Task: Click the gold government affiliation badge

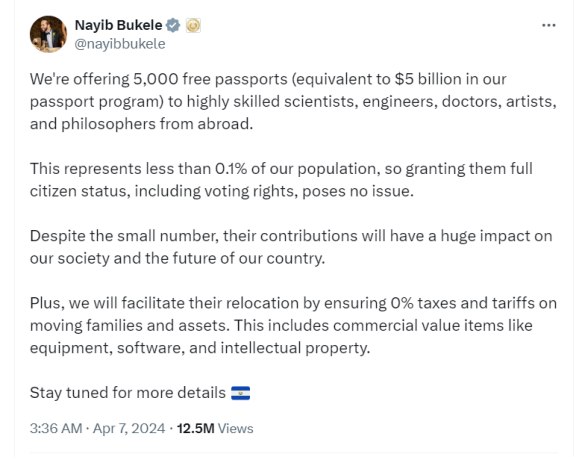Action: coord(193,25)
